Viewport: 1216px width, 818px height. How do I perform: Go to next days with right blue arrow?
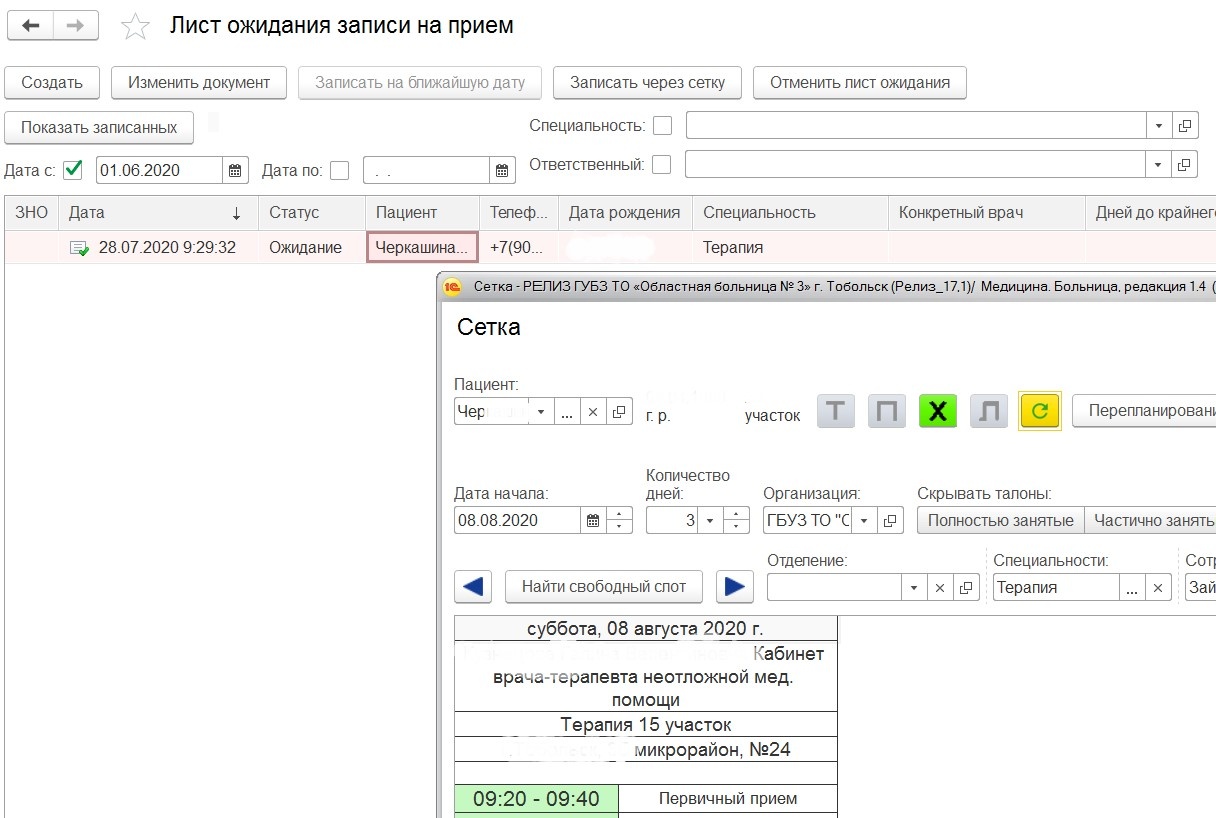click(x=735, y=587)
